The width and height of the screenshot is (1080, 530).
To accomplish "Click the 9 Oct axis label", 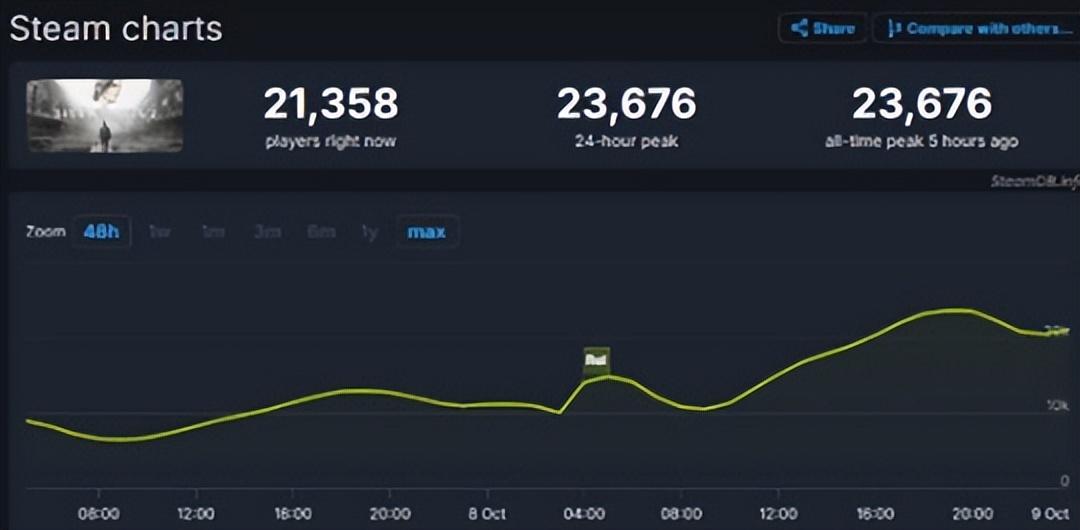I will click(1050, 514).
